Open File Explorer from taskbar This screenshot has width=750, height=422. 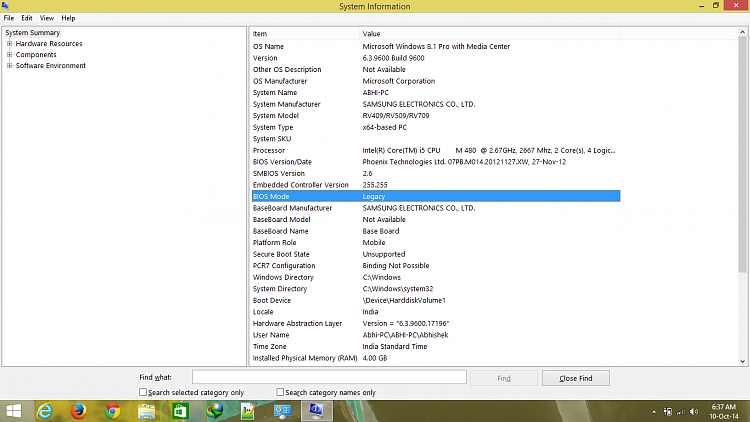pyautogui.click(x=146, y=411)
